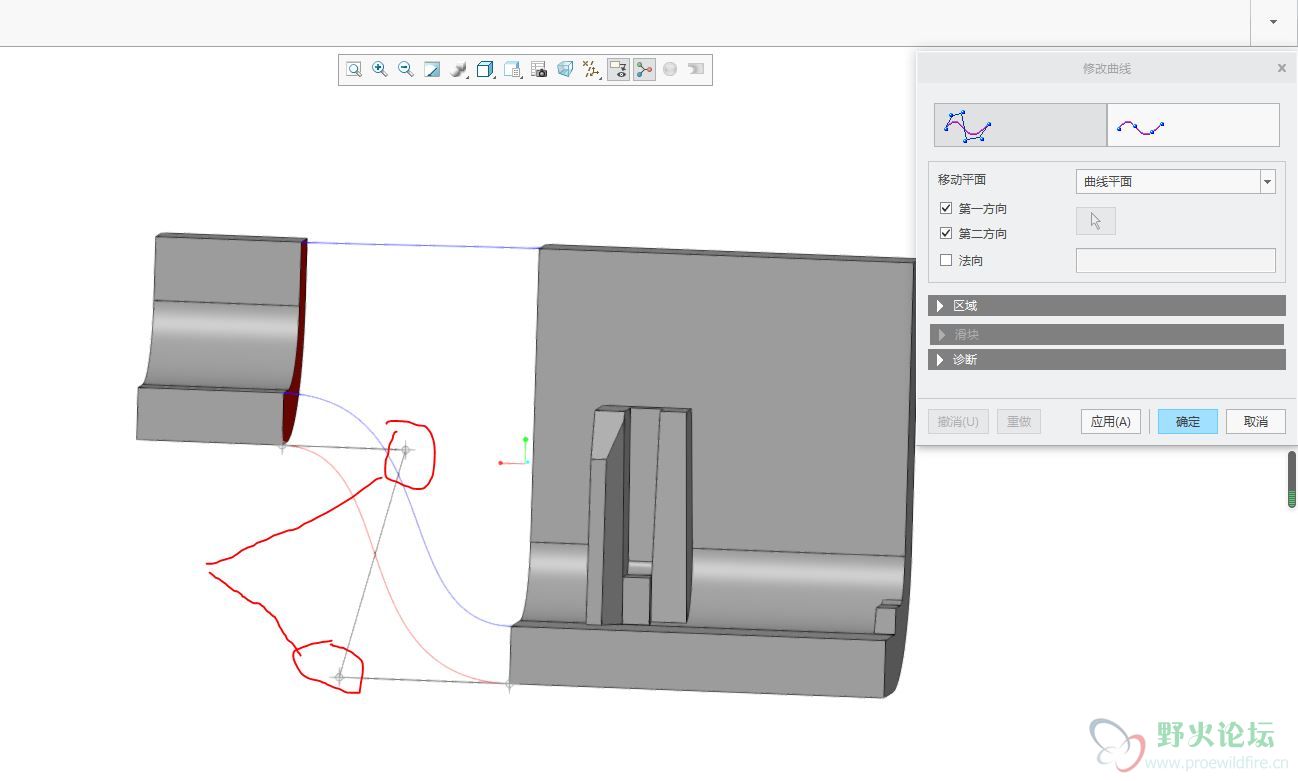Click the Repaint screen icon
Screen dimensions: 1298x781
click(x=432, y=69)
